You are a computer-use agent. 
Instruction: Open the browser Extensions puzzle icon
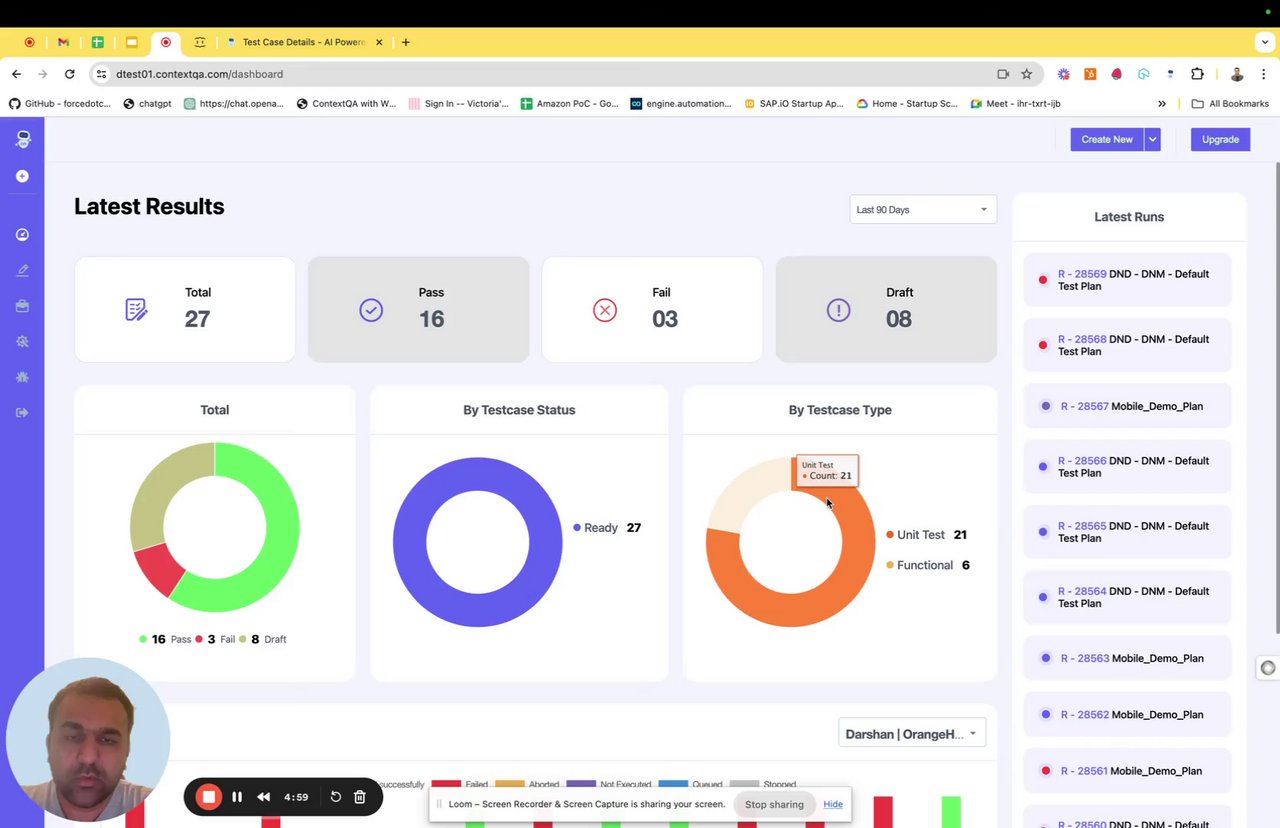(x=1197, y=74)
